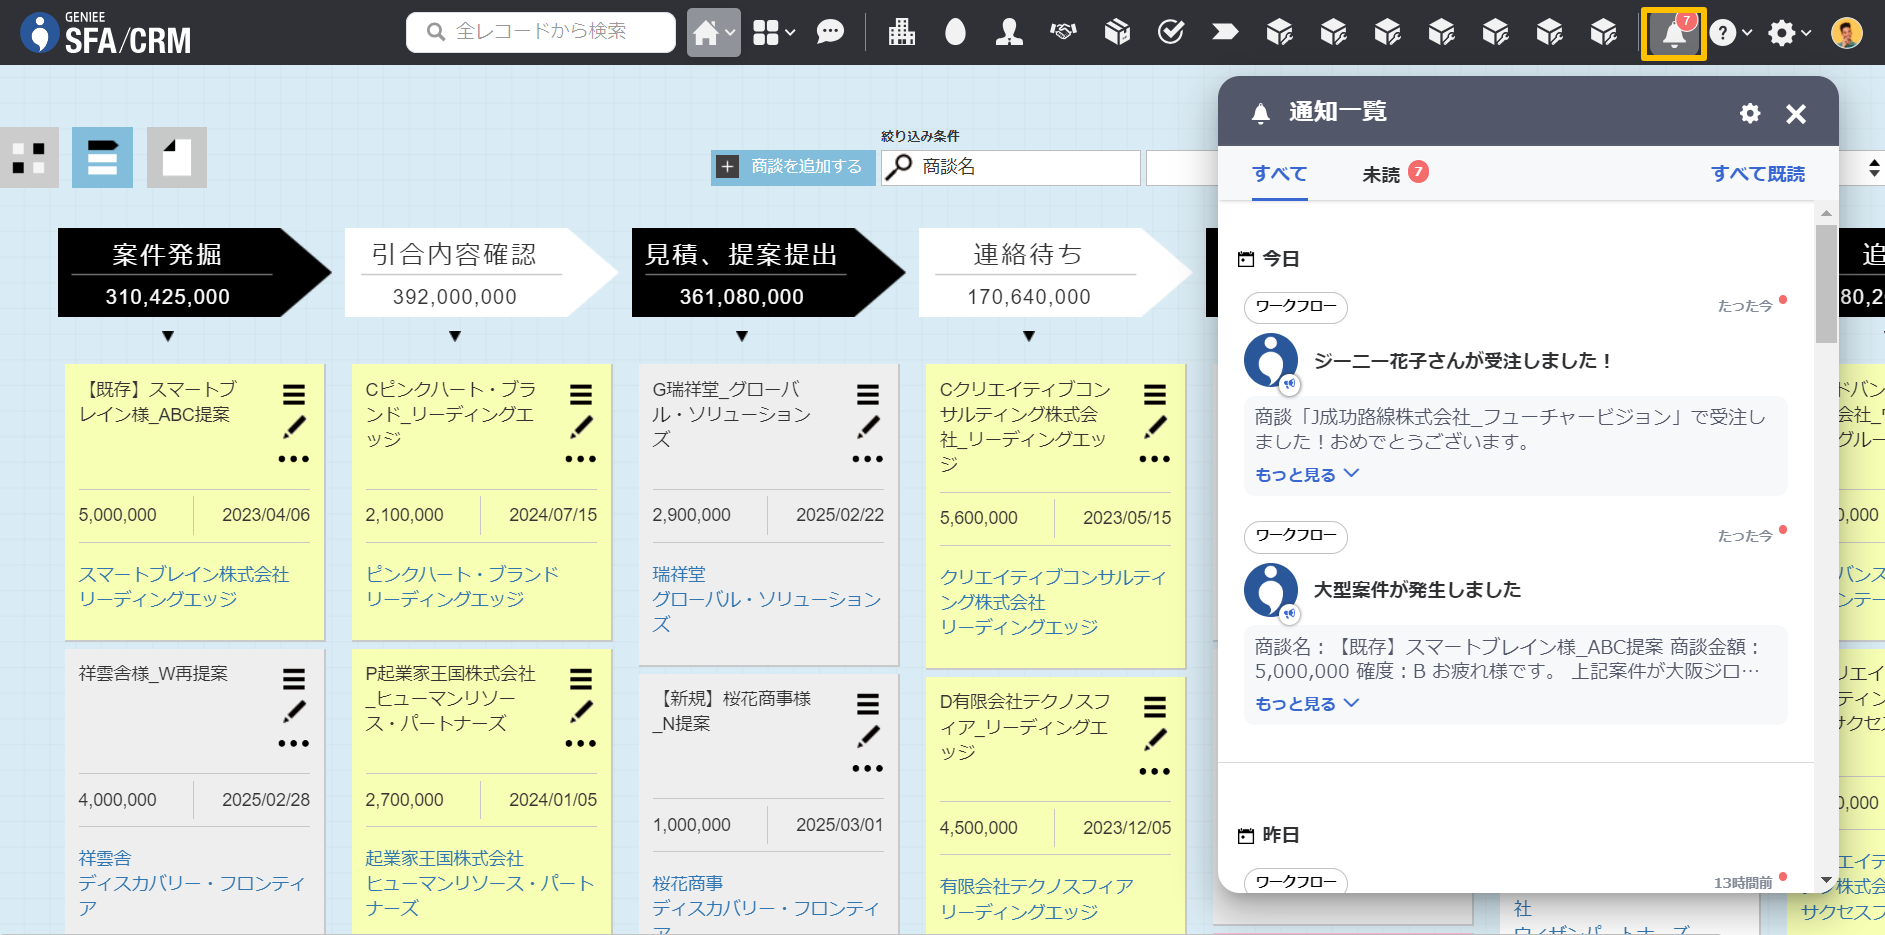Screen dimensions: 1885x935
Task: Open the checkmark tasks icon
Action: point(1171,33)
